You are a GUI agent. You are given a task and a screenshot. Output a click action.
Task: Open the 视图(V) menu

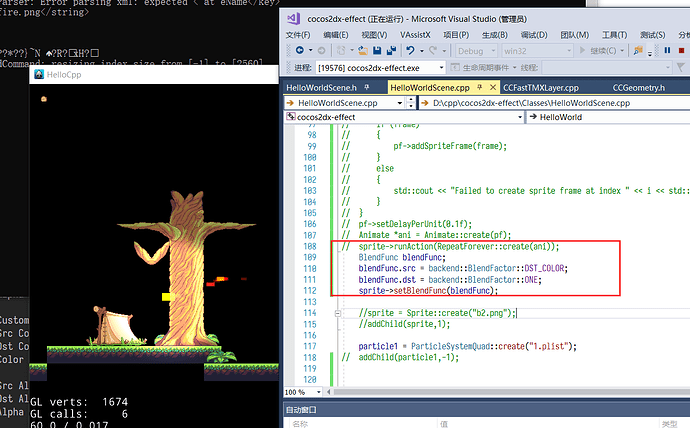pyautogui.click(x=374, y=35)
